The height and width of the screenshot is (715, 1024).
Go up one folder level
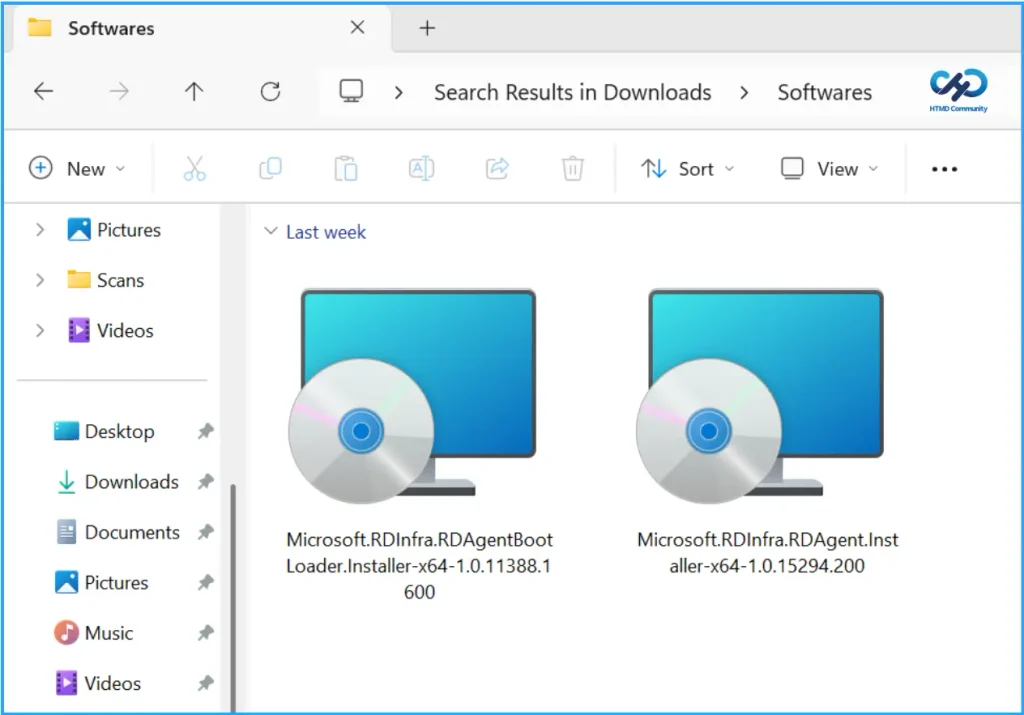[x=194, y=91]
